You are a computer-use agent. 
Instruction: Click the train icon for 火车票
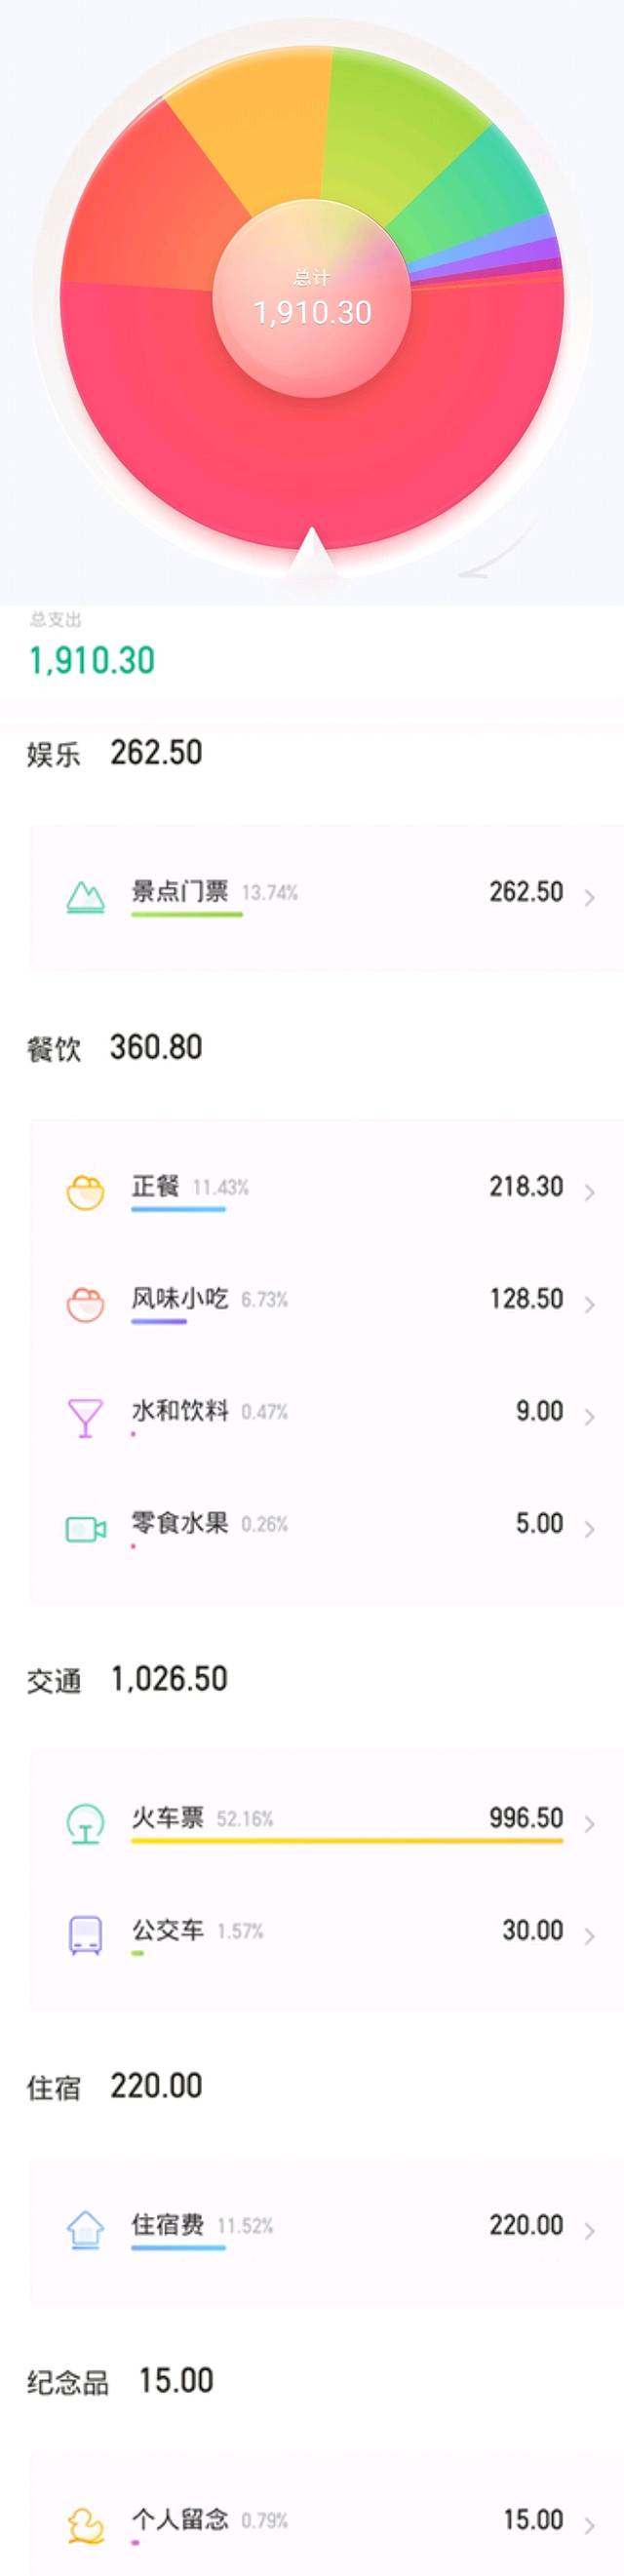85,1823
